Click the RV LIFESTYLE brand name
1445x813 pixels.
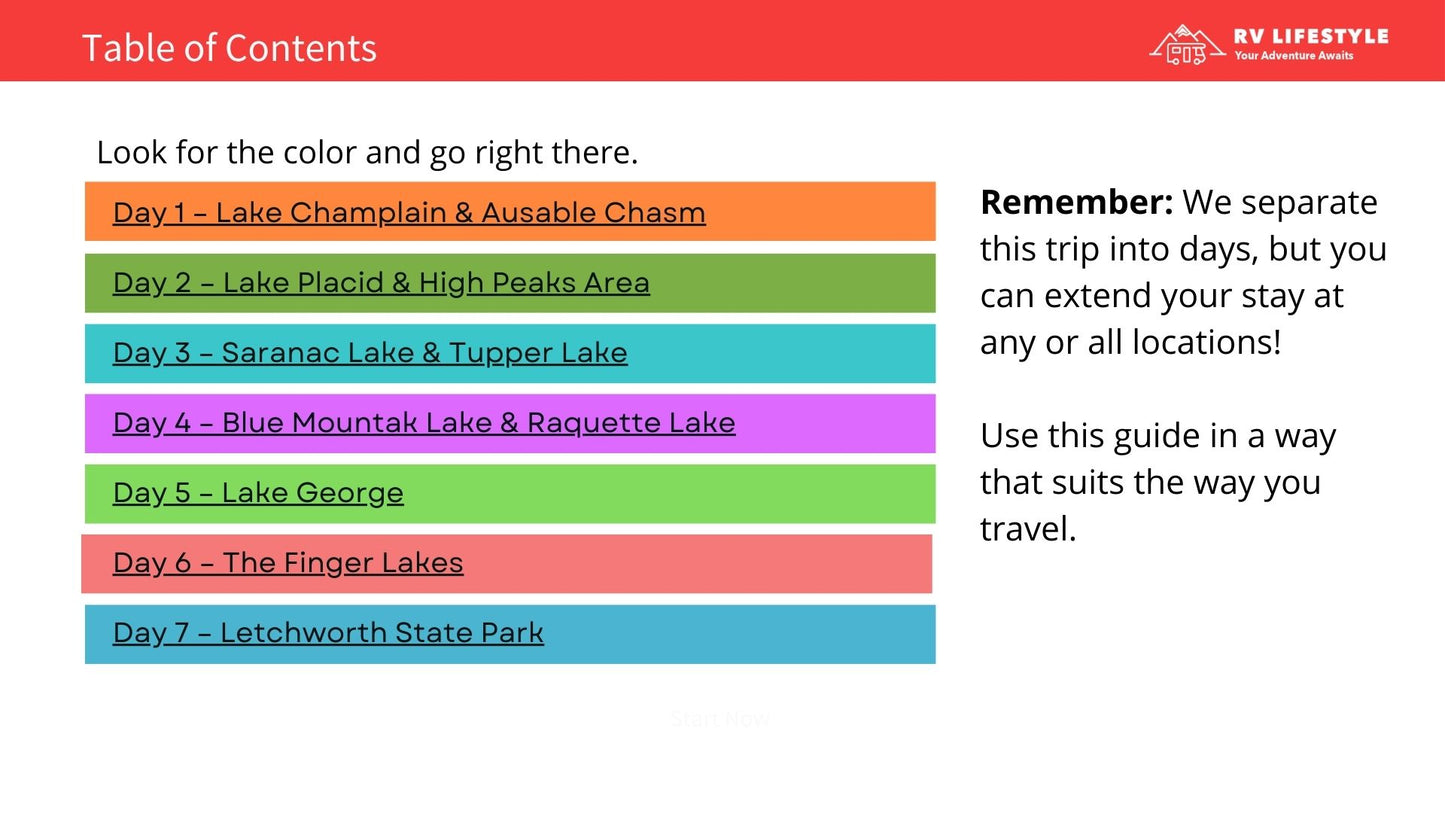point(1310,36)
